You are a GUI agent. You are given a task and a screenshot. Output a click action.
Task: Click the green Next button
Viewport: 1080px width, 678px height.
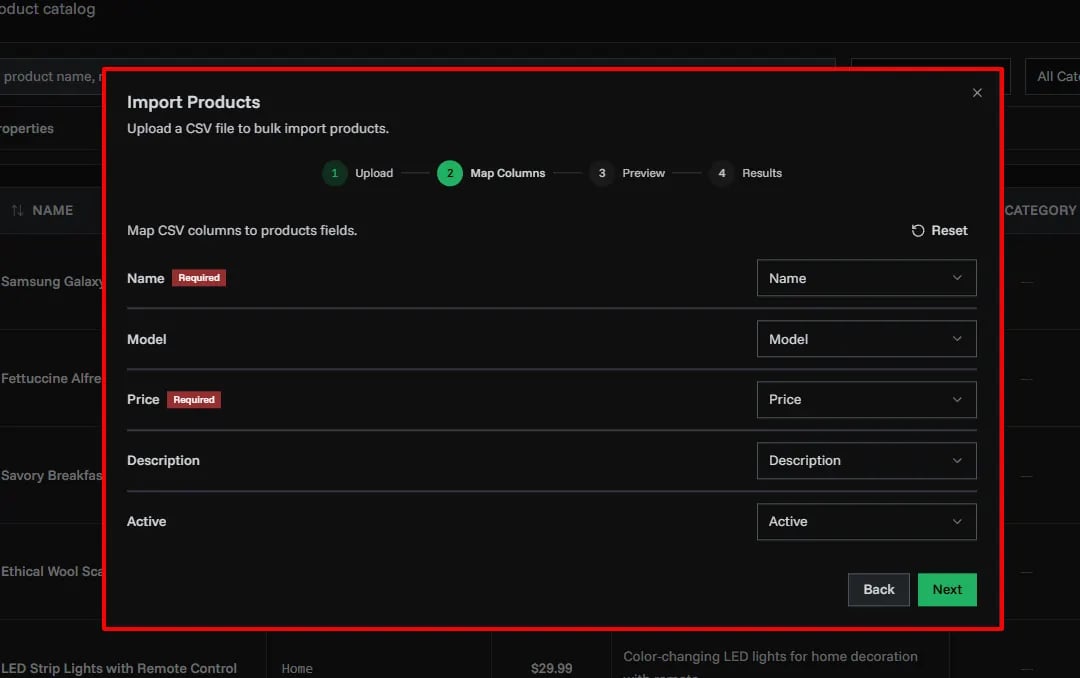coord(946,589)
